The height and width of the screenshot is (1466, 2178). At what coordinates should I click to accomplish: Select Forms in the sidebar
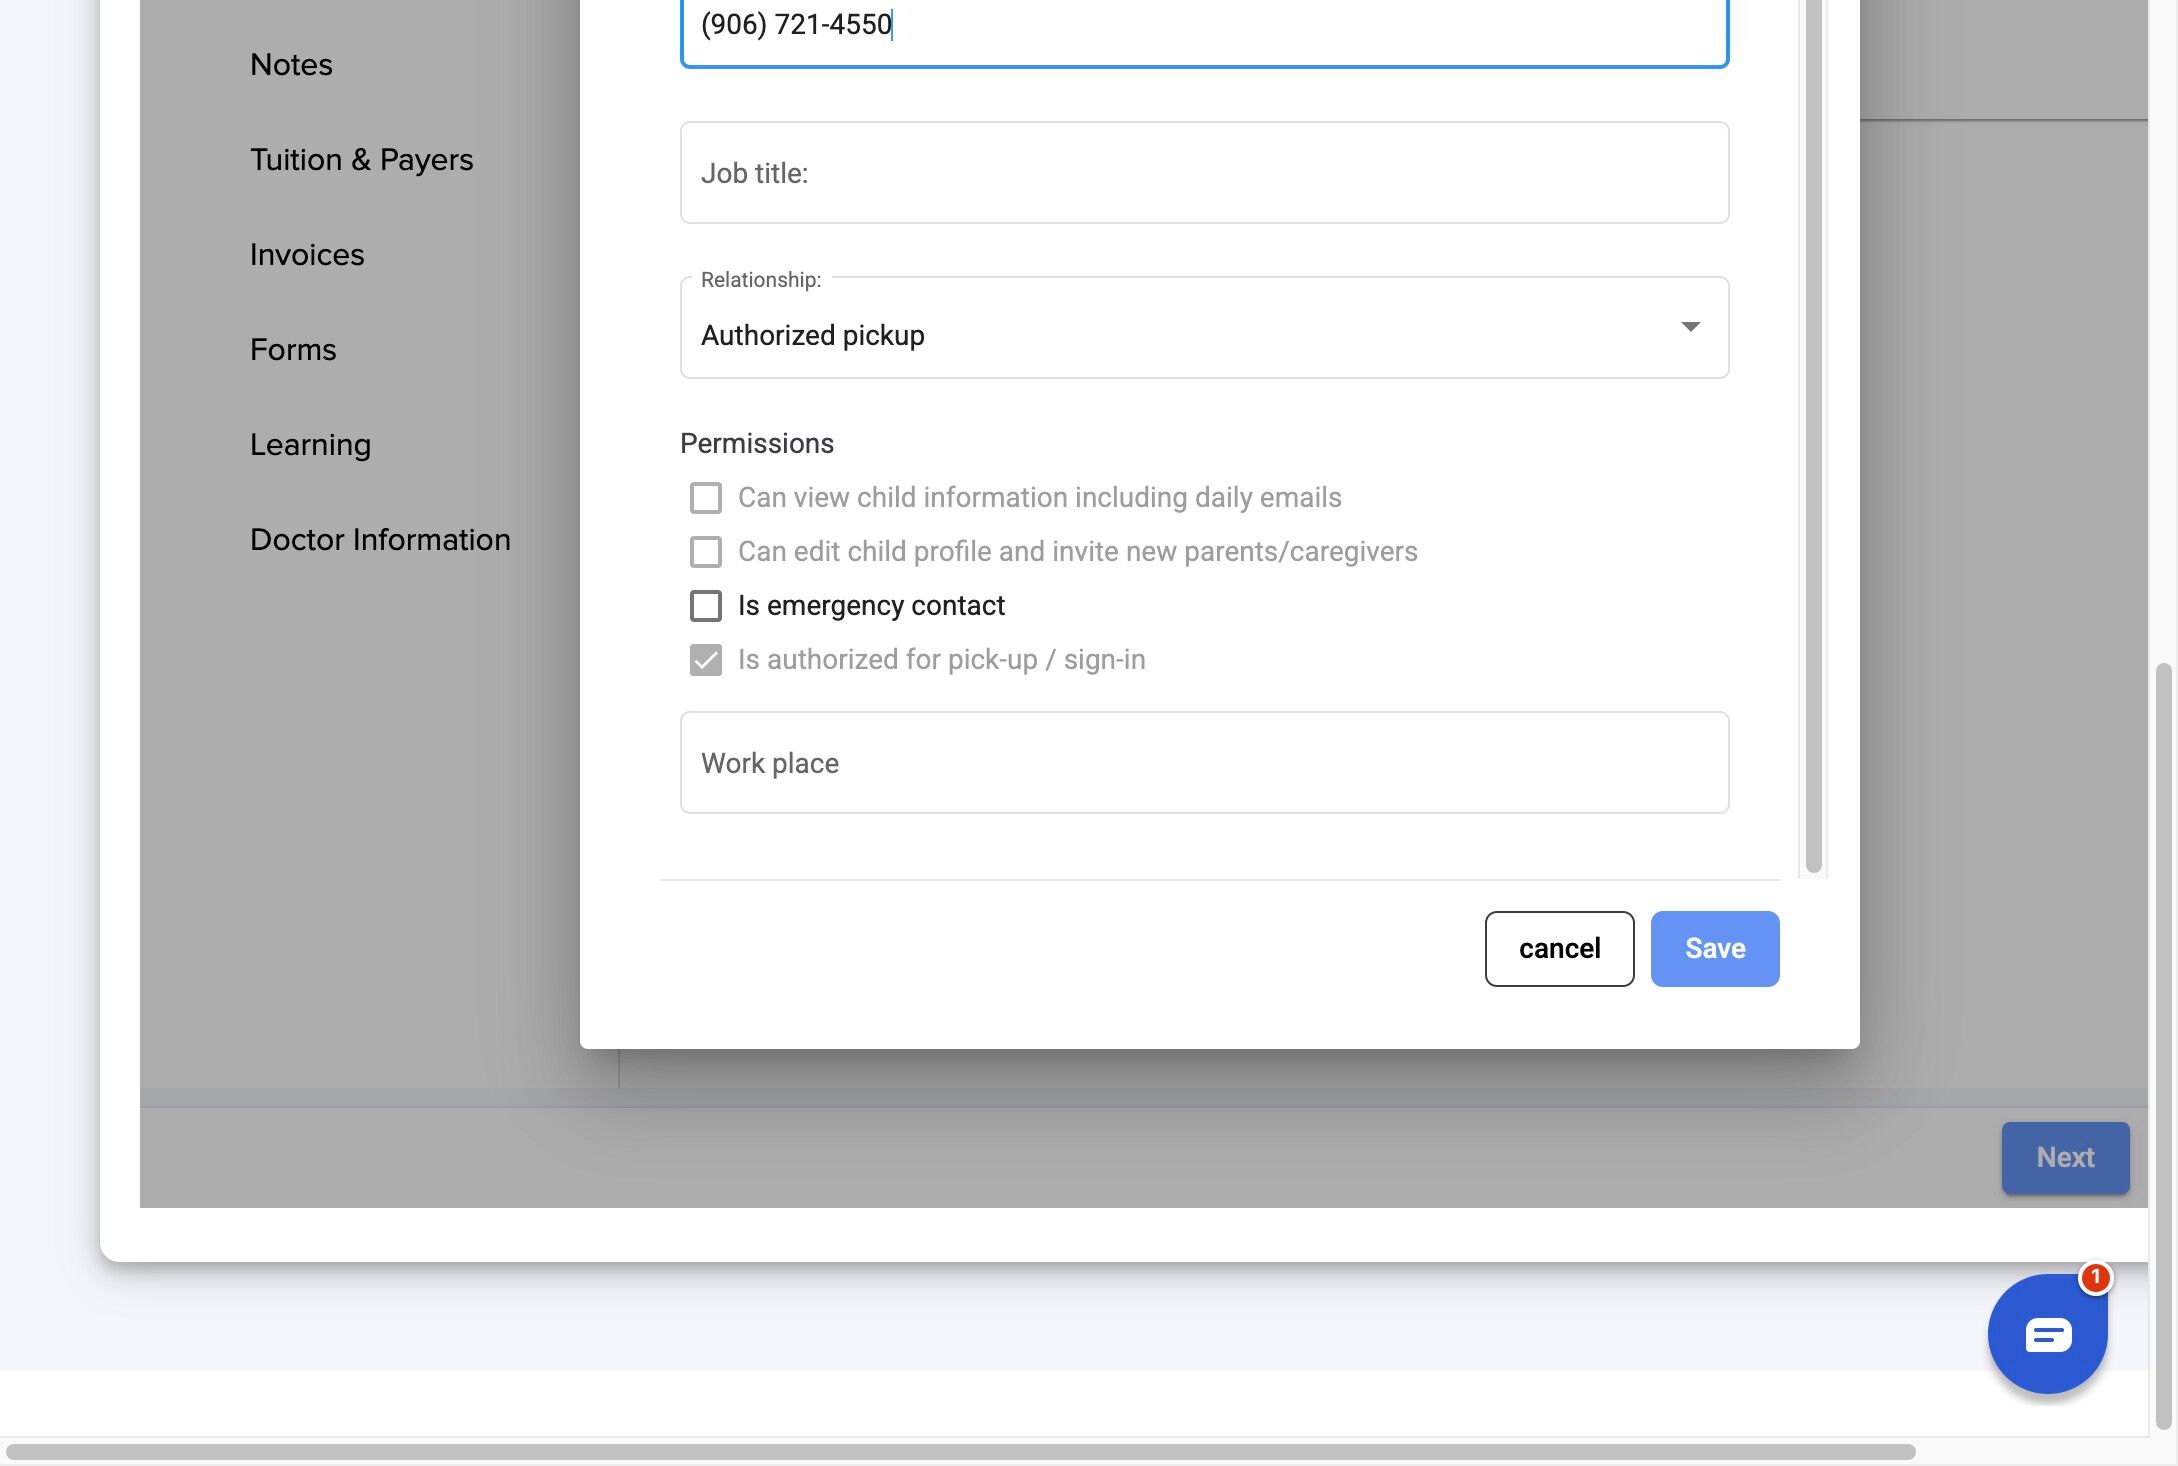click(x=293, y=350)
